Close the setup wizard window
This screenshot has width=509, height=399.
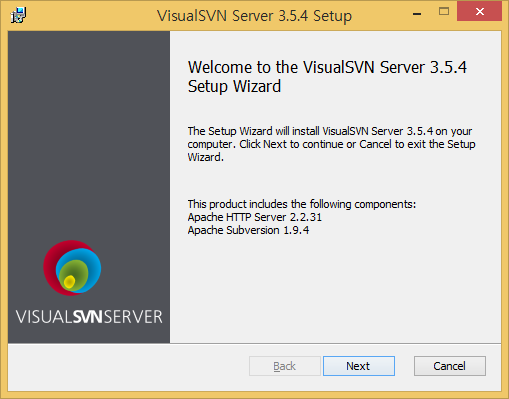479,12
